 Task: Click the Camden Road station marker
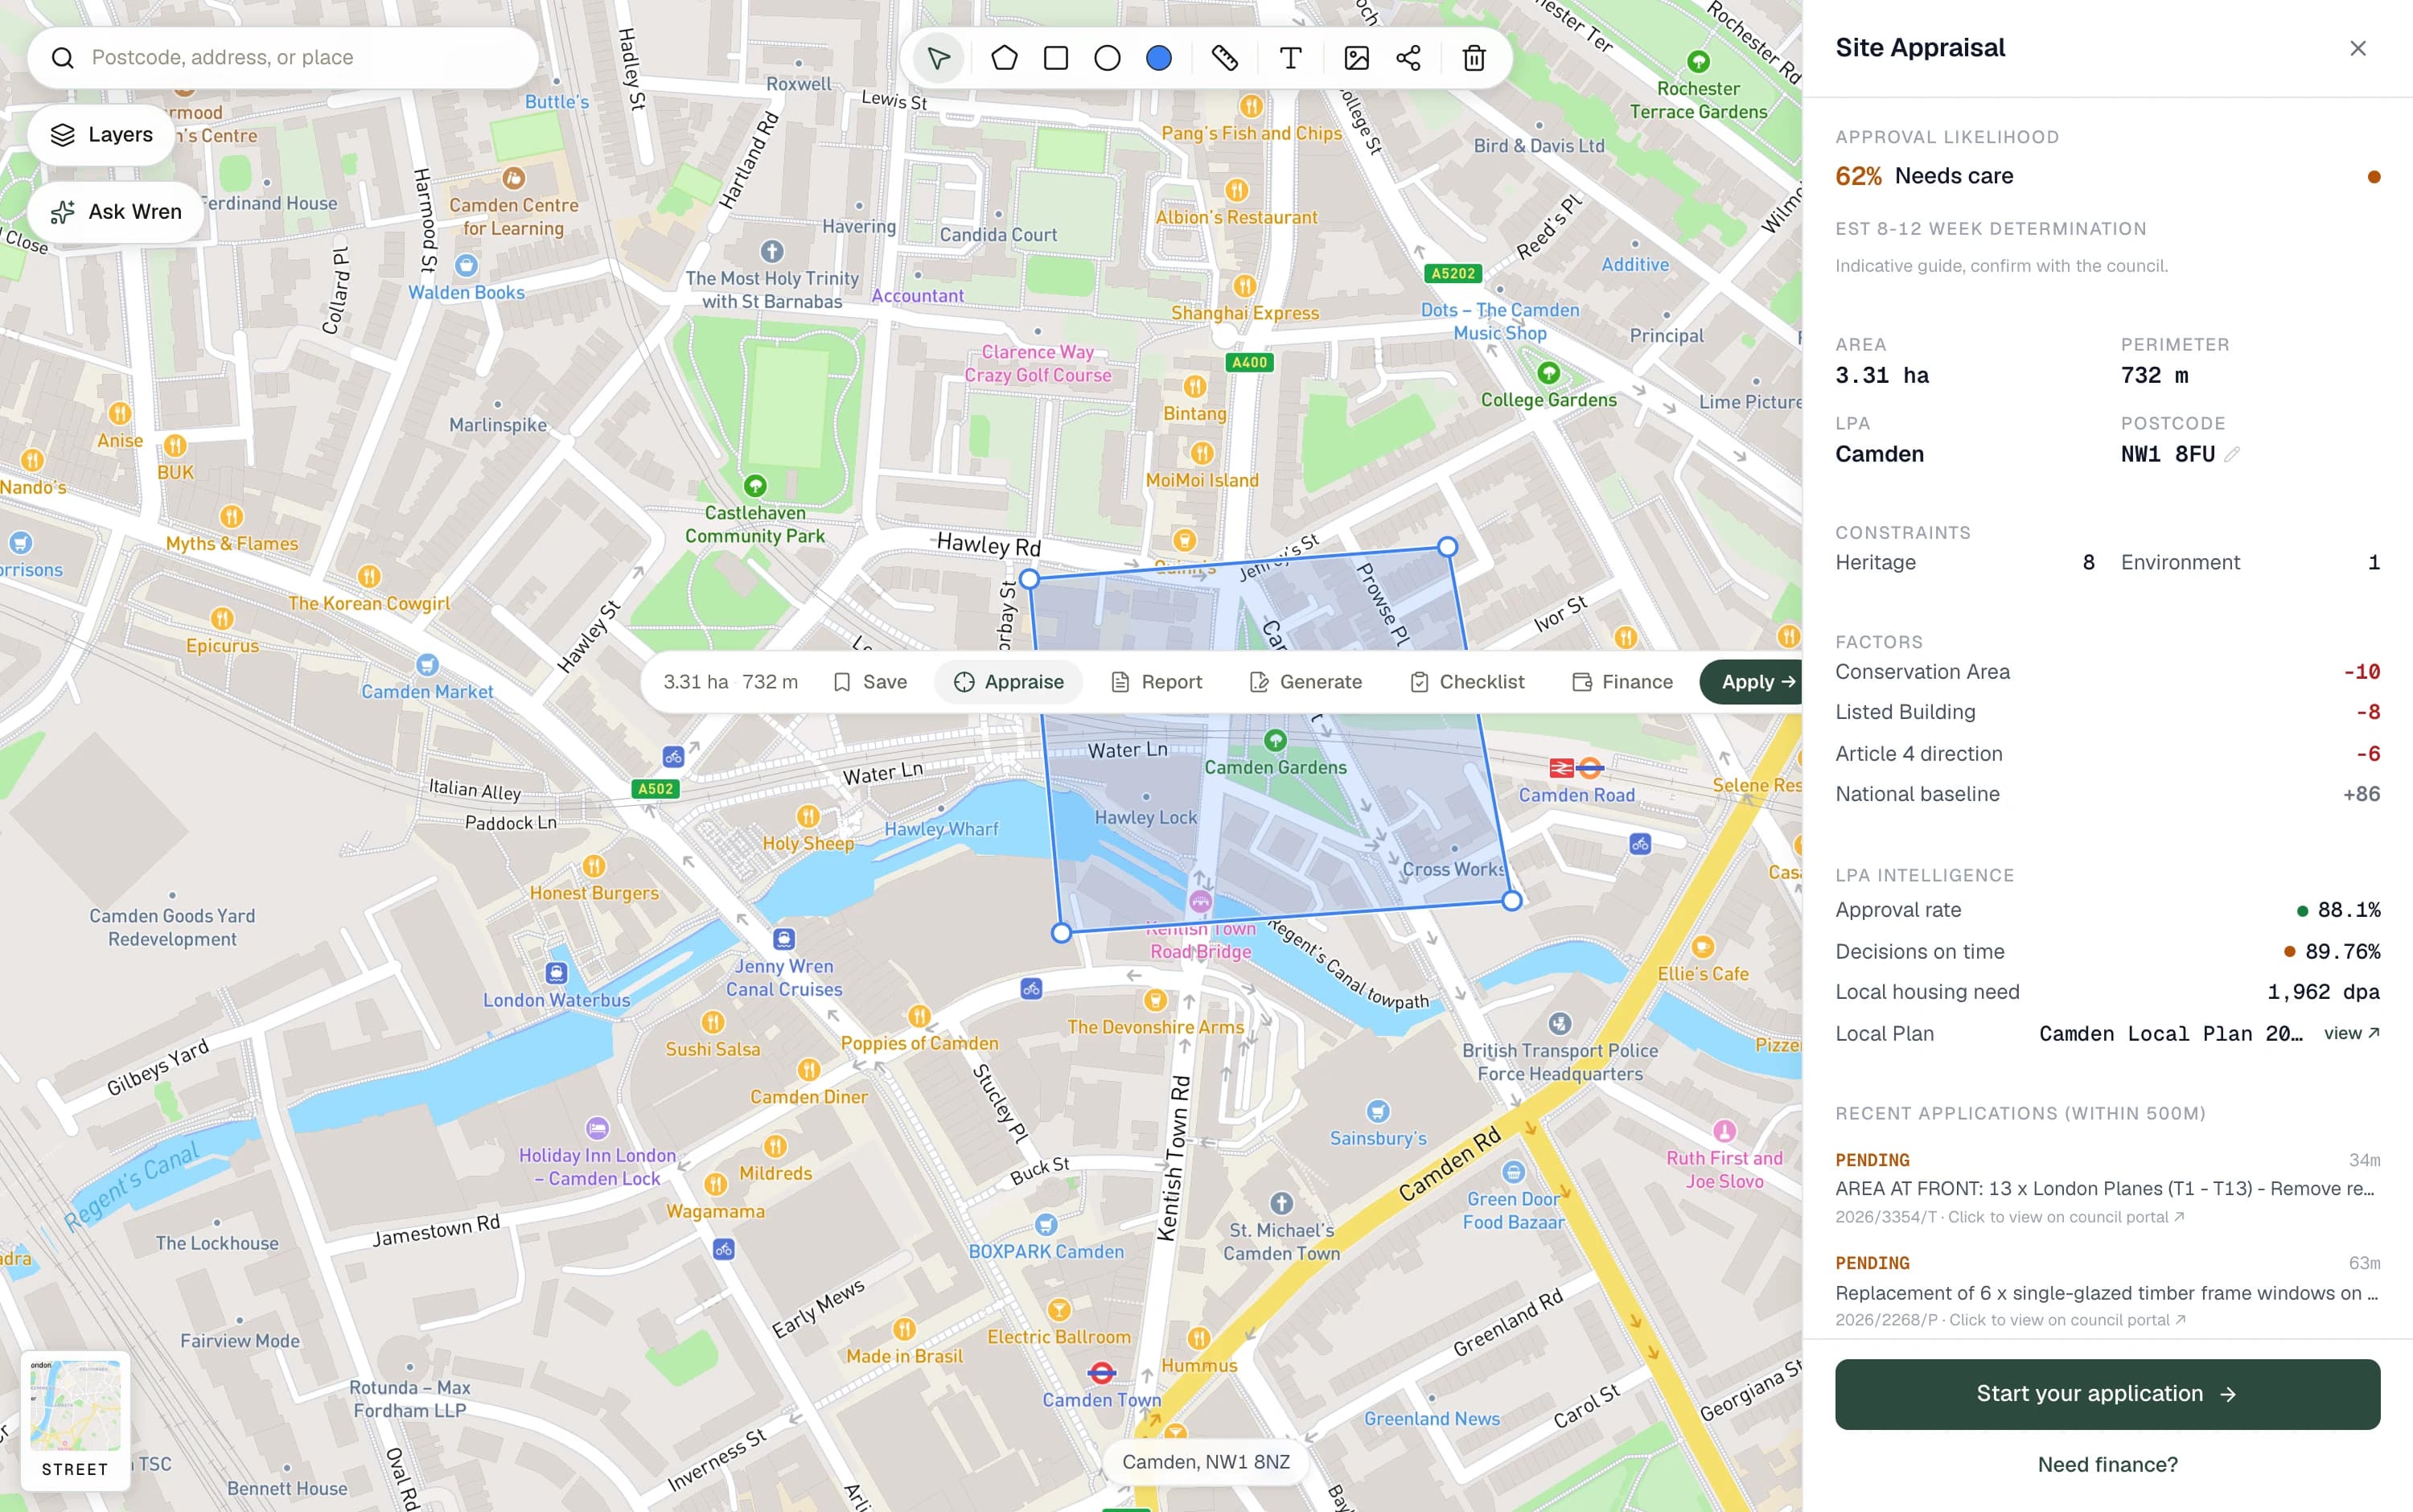pyautogui.click(x=1576, y=768)
